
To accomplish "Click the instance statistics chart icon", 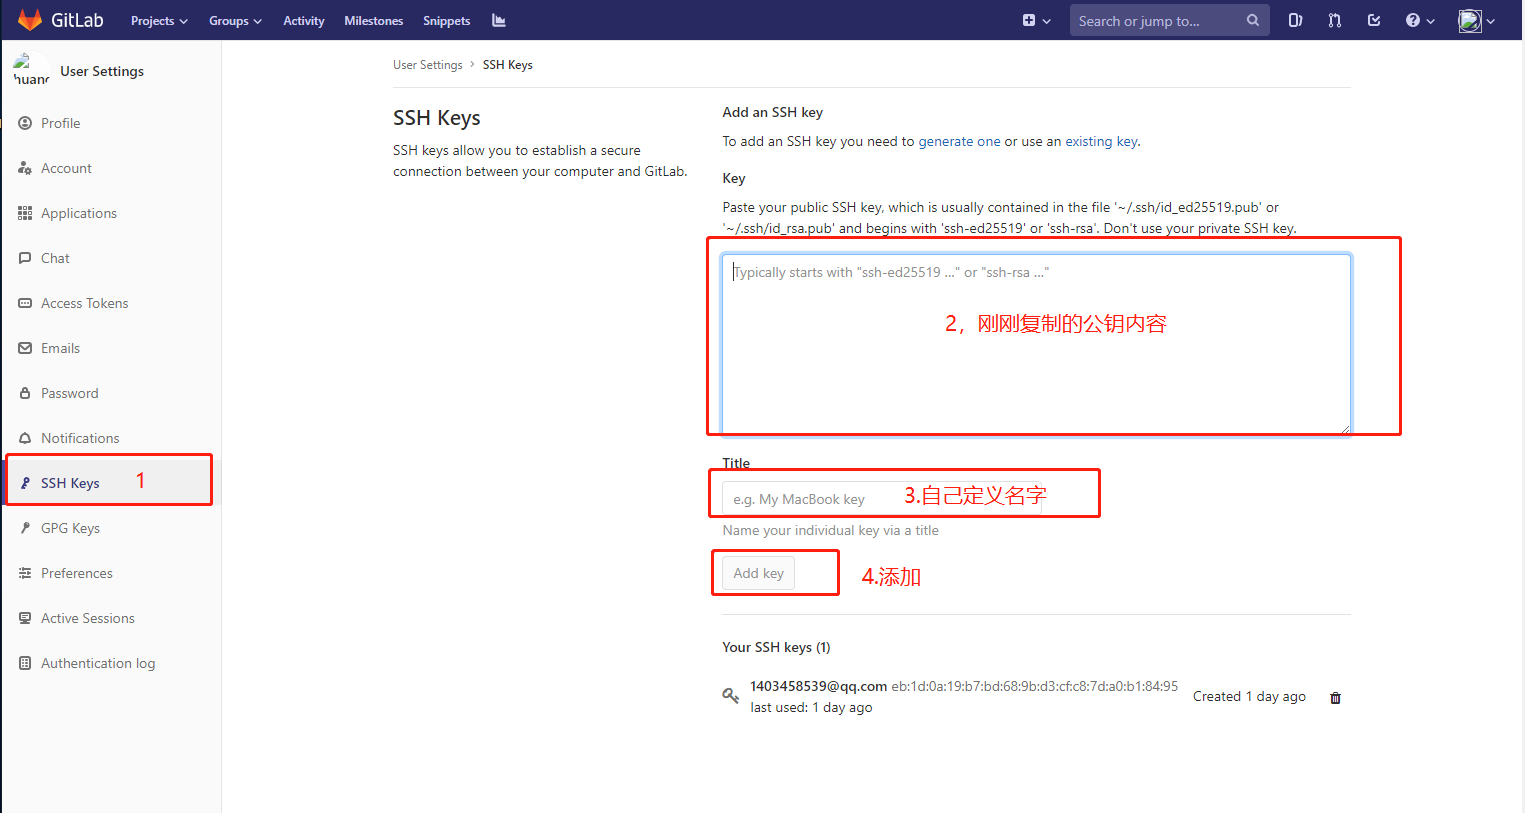I will point(499,20).
